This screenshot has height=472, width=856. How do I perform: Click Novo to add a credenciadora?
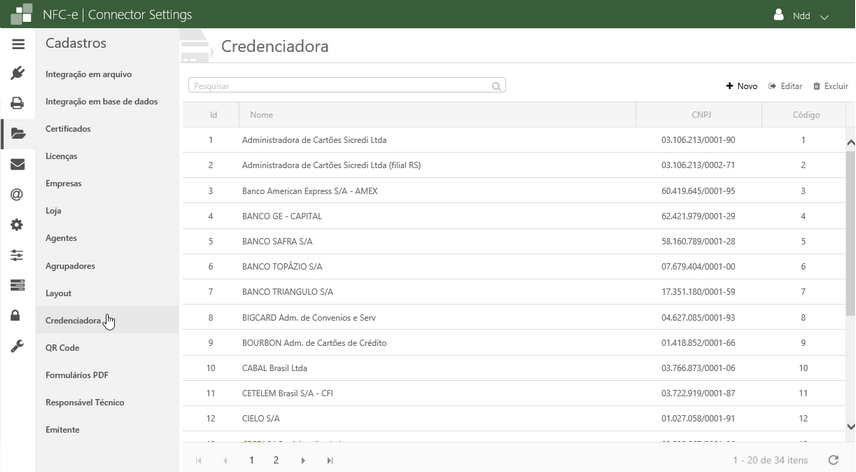[x=741, y=86]
